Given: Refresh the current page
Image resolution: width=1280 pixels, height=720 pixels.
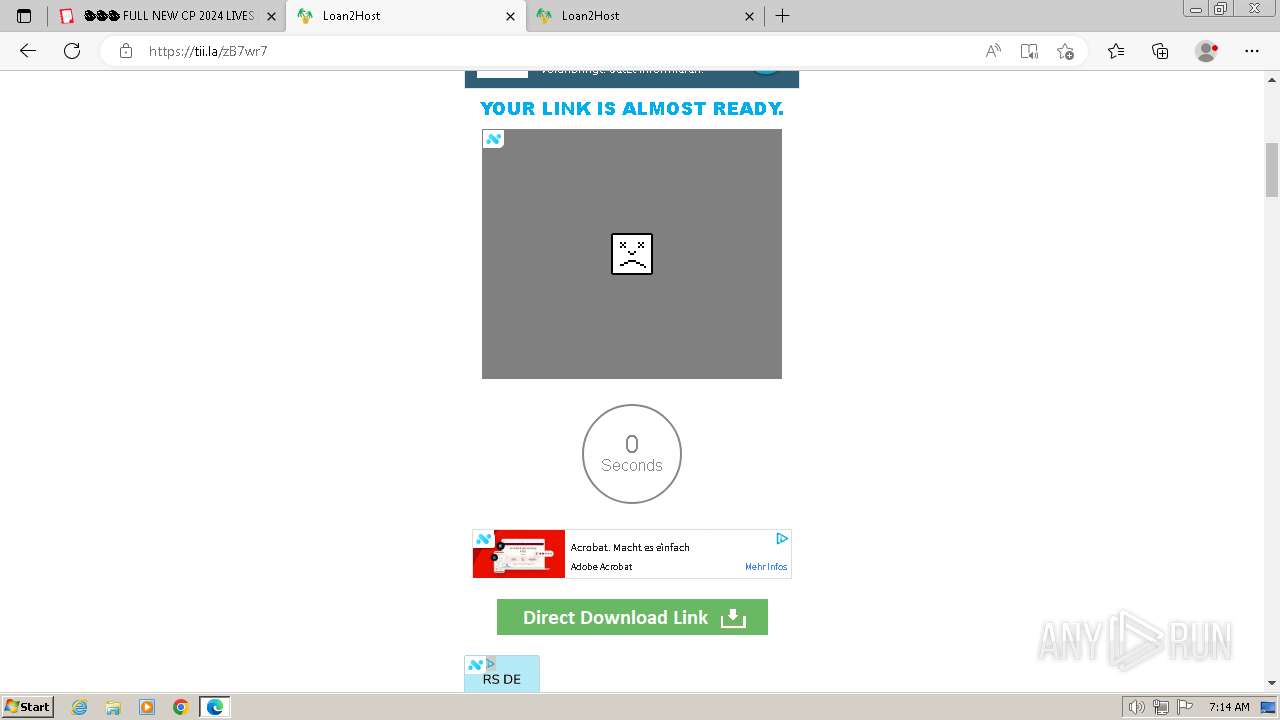Looking at the screenshot, I should (72, 51).
